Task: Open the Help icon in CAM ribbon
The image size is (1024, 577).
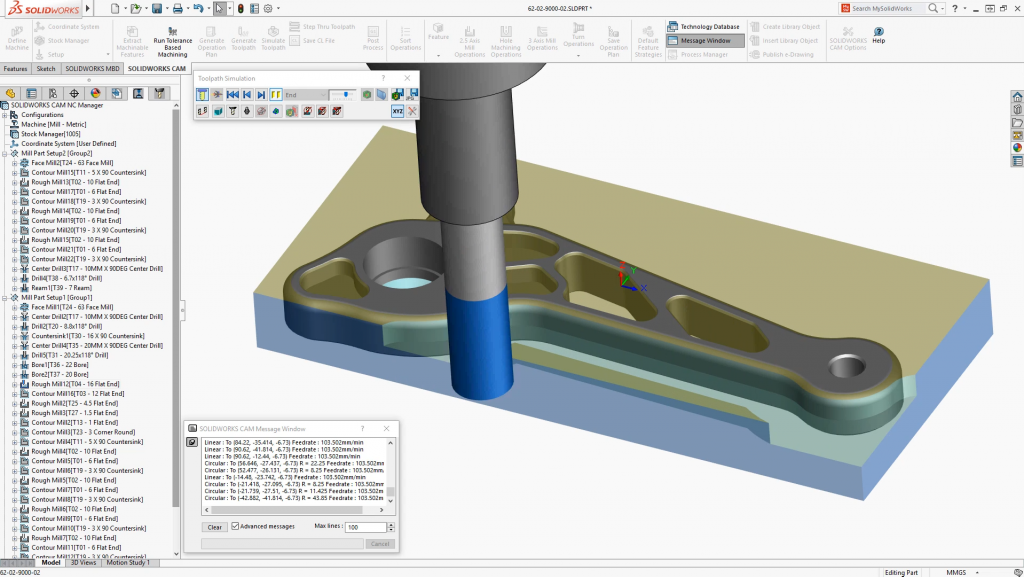Action: coord(878,35)
